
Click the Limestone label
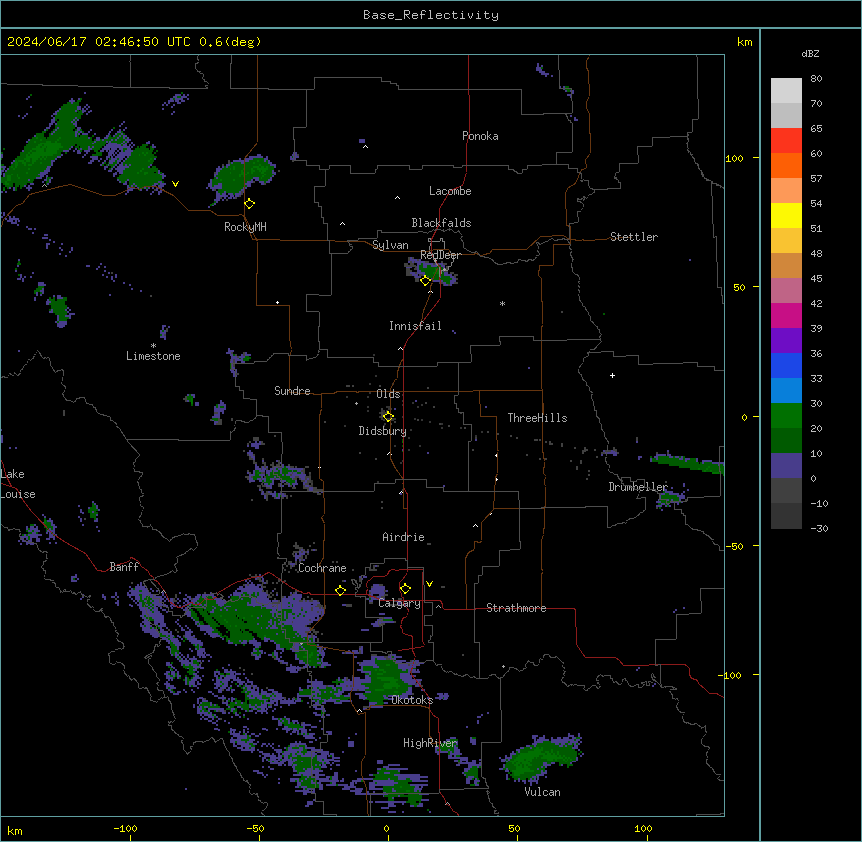point(153,356)
